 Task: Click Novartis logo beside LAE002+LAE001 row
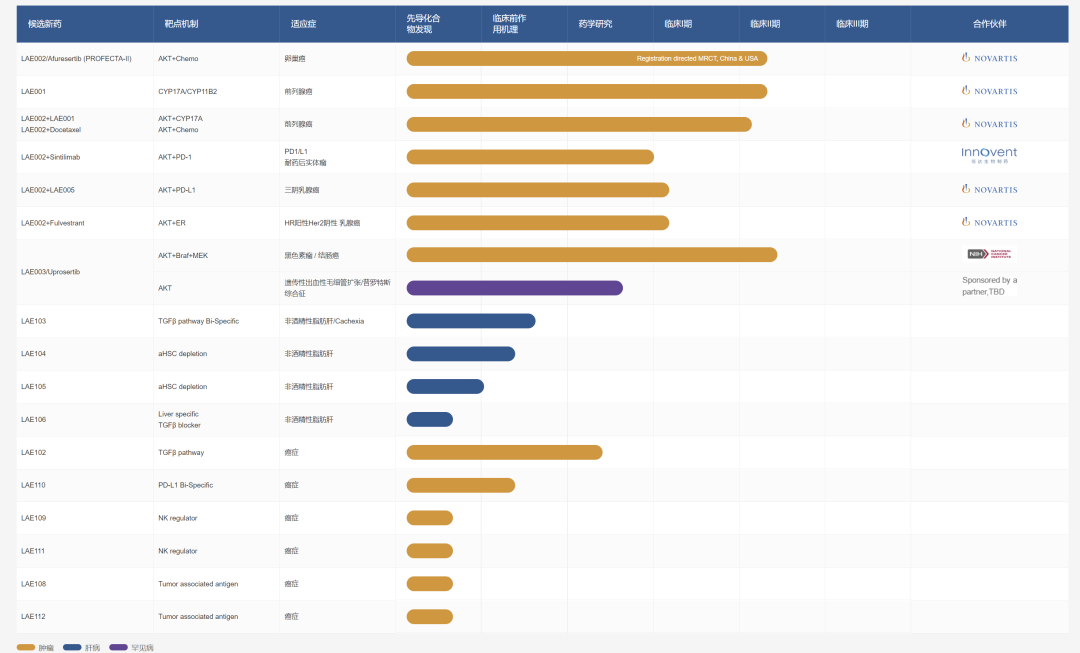coord(989,124)
